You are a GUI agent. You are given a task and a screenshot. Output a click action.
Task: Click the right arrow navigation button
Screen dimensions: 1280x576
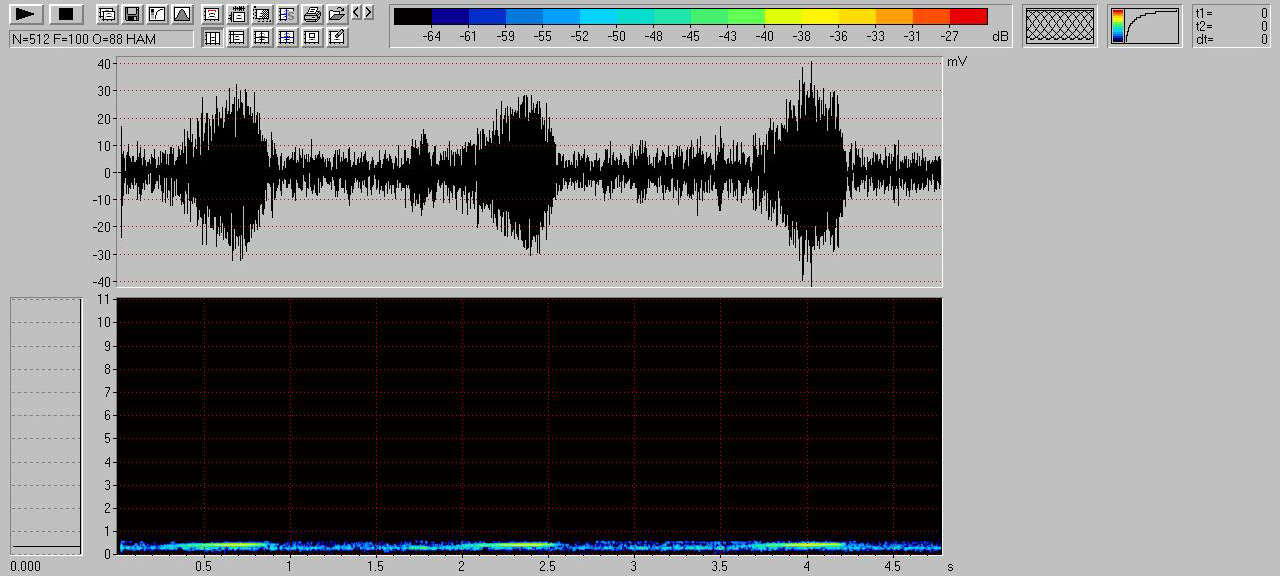[369, 13]
